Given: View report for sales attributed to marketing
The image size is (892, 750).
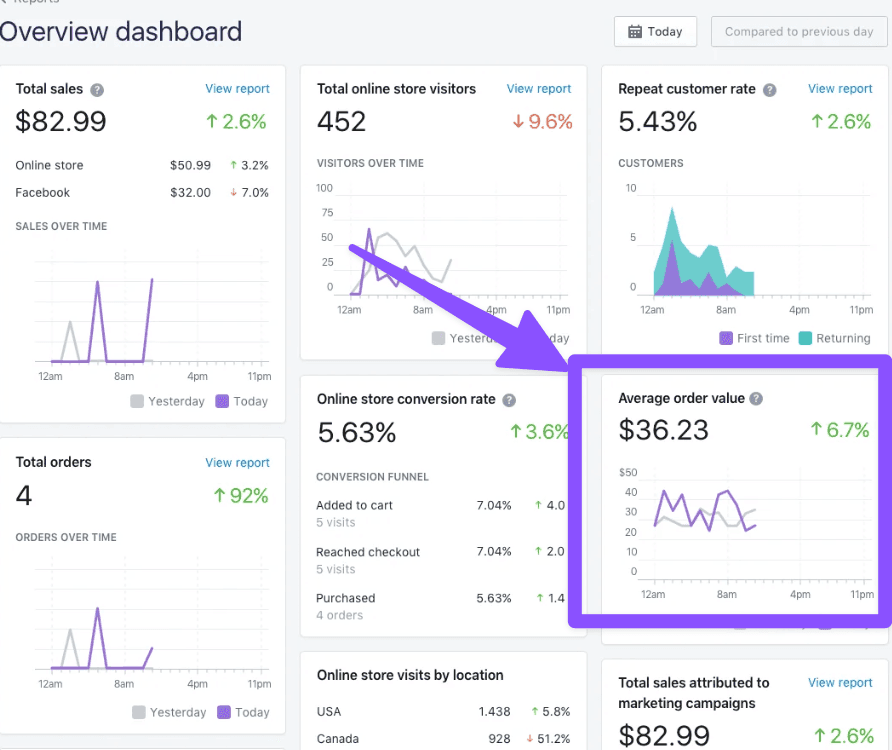Looking at the screenshot, I should pyautogui.click(x=840, y=683).
